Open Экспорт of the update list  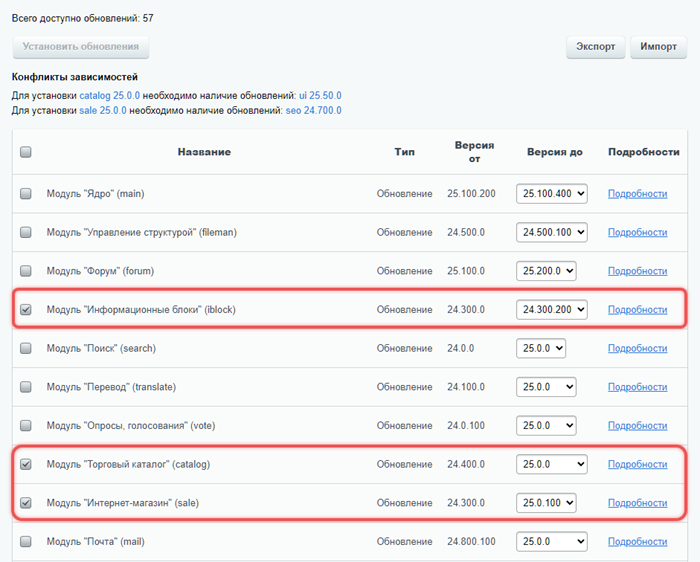596,47
